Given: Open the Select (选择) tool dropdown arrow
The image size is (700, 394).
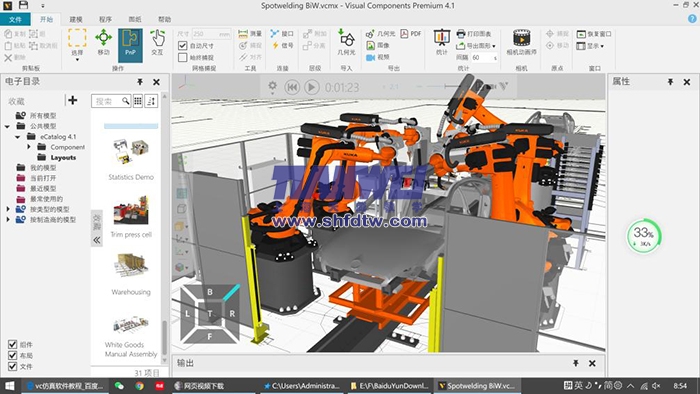Looking at the screenshot, I should click(77, 59).
